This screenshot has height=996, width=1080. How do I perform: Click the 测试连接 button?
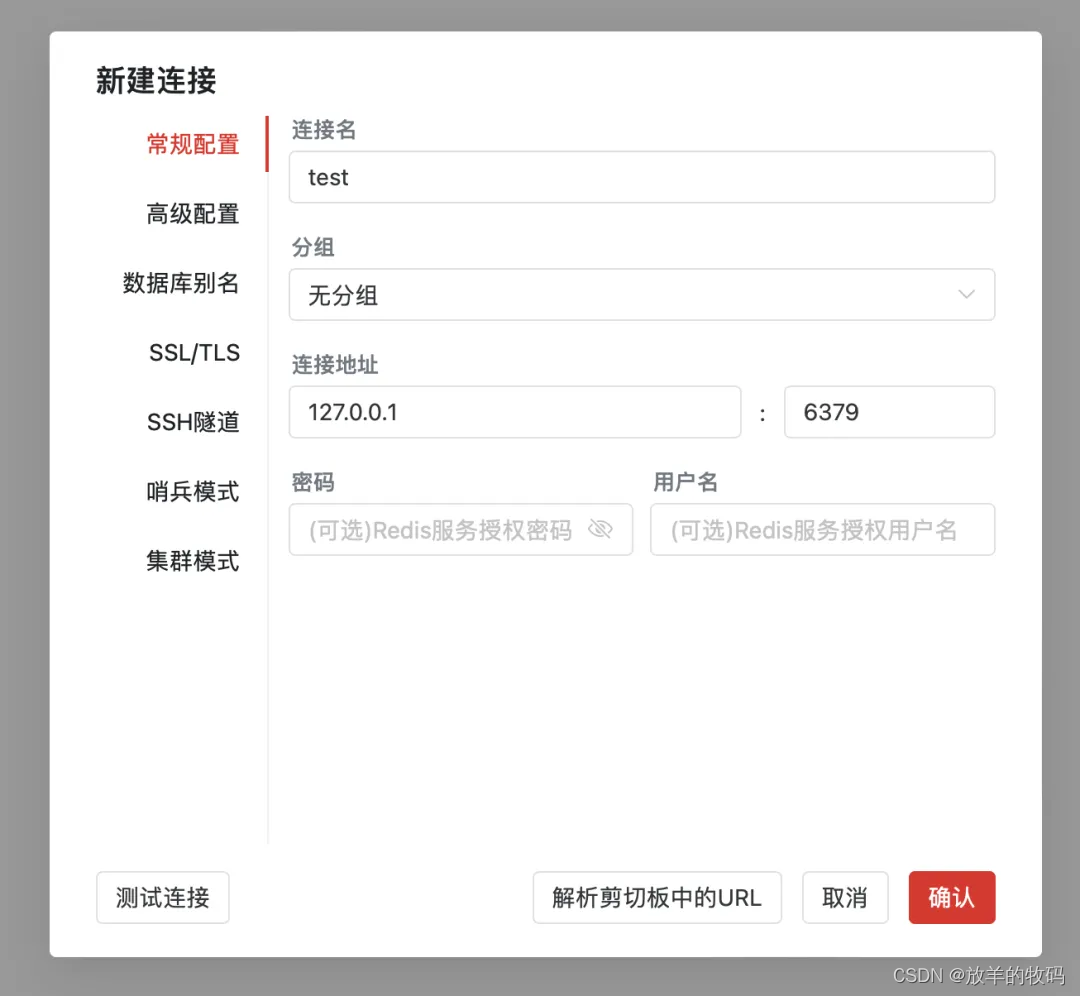163,898
